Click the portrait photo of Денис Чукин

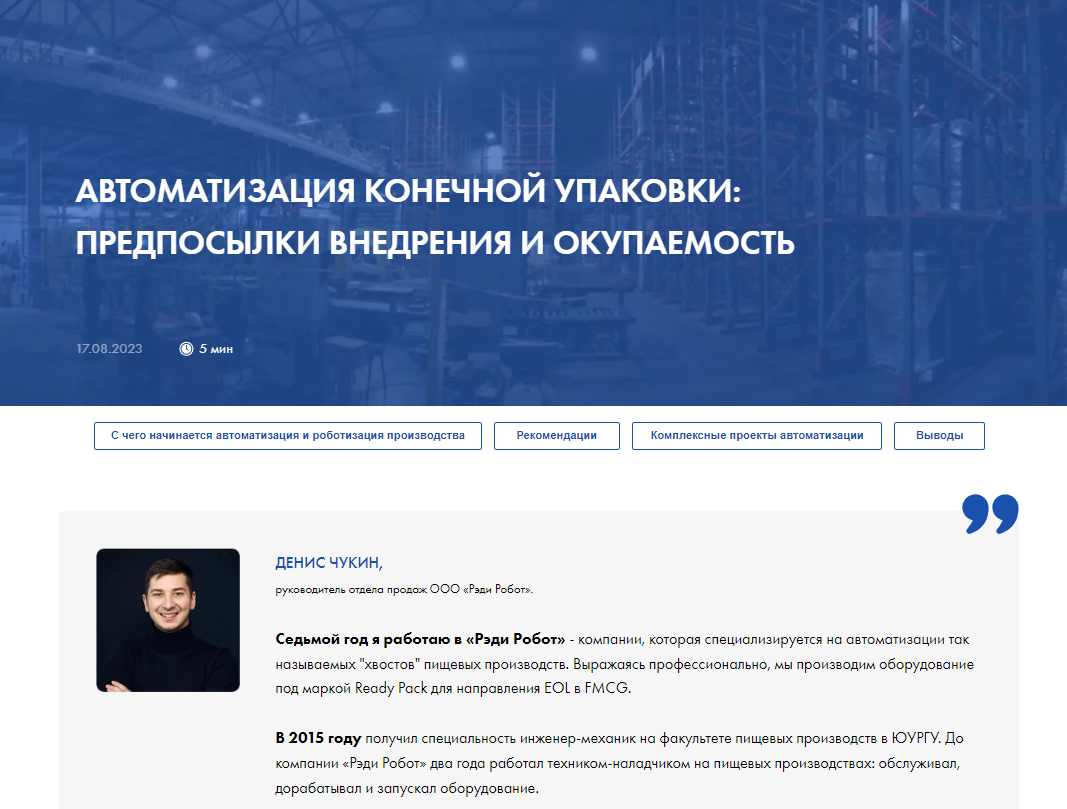point(168,620)
